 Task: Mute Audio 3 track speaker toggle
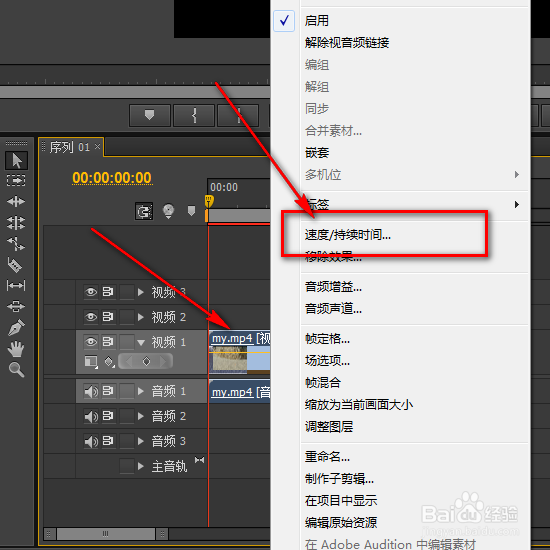point(91,441)
